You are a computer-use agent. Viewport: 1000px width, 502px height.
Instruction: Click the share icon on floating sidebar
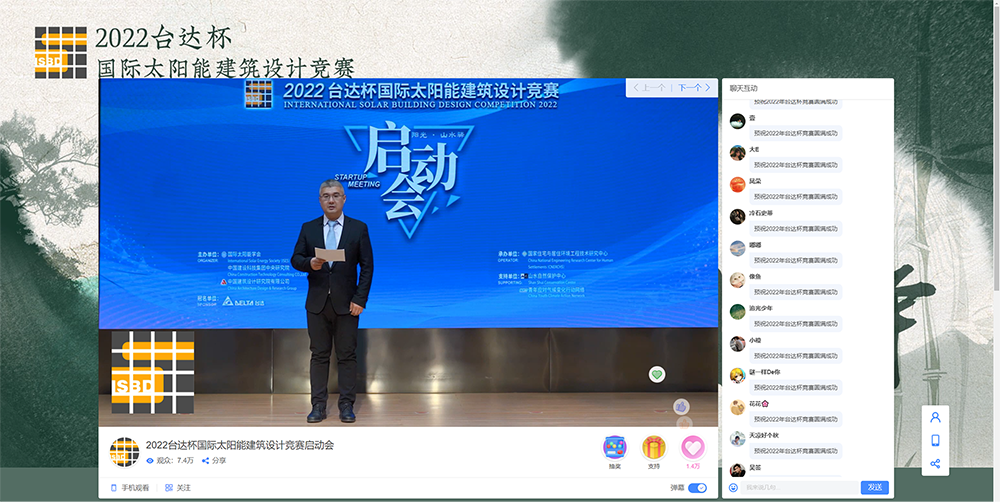pos(935,464)
